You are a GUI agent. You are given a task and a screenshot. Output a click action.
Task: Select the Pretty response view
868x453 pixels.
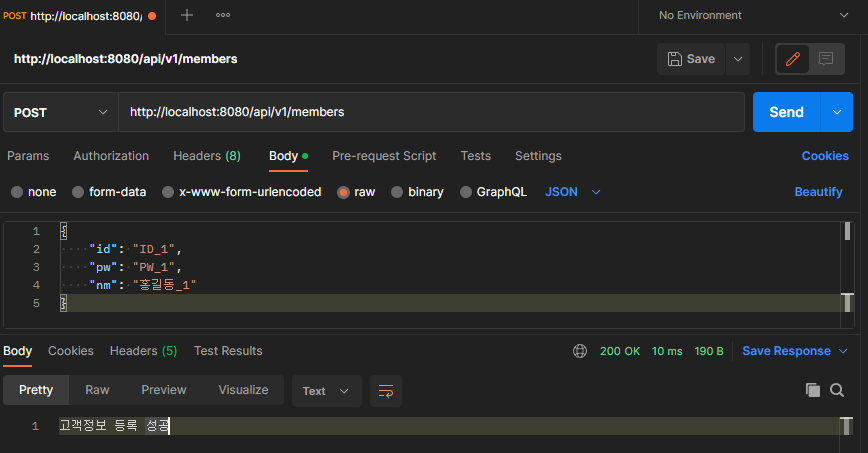36,390
